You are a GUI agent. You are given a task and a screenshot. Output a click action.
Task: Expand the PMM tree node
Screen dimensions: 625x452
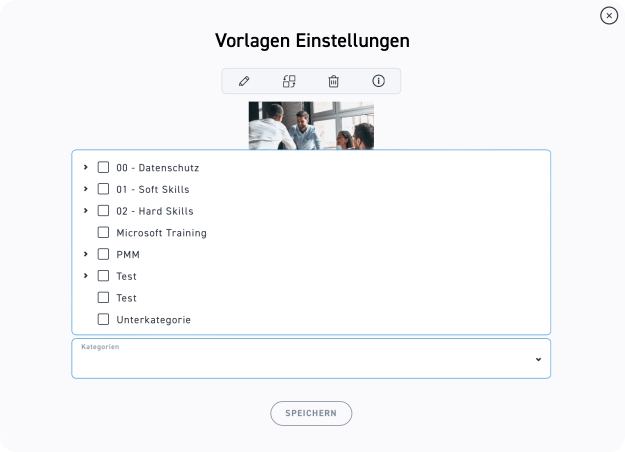pos(86,254)
